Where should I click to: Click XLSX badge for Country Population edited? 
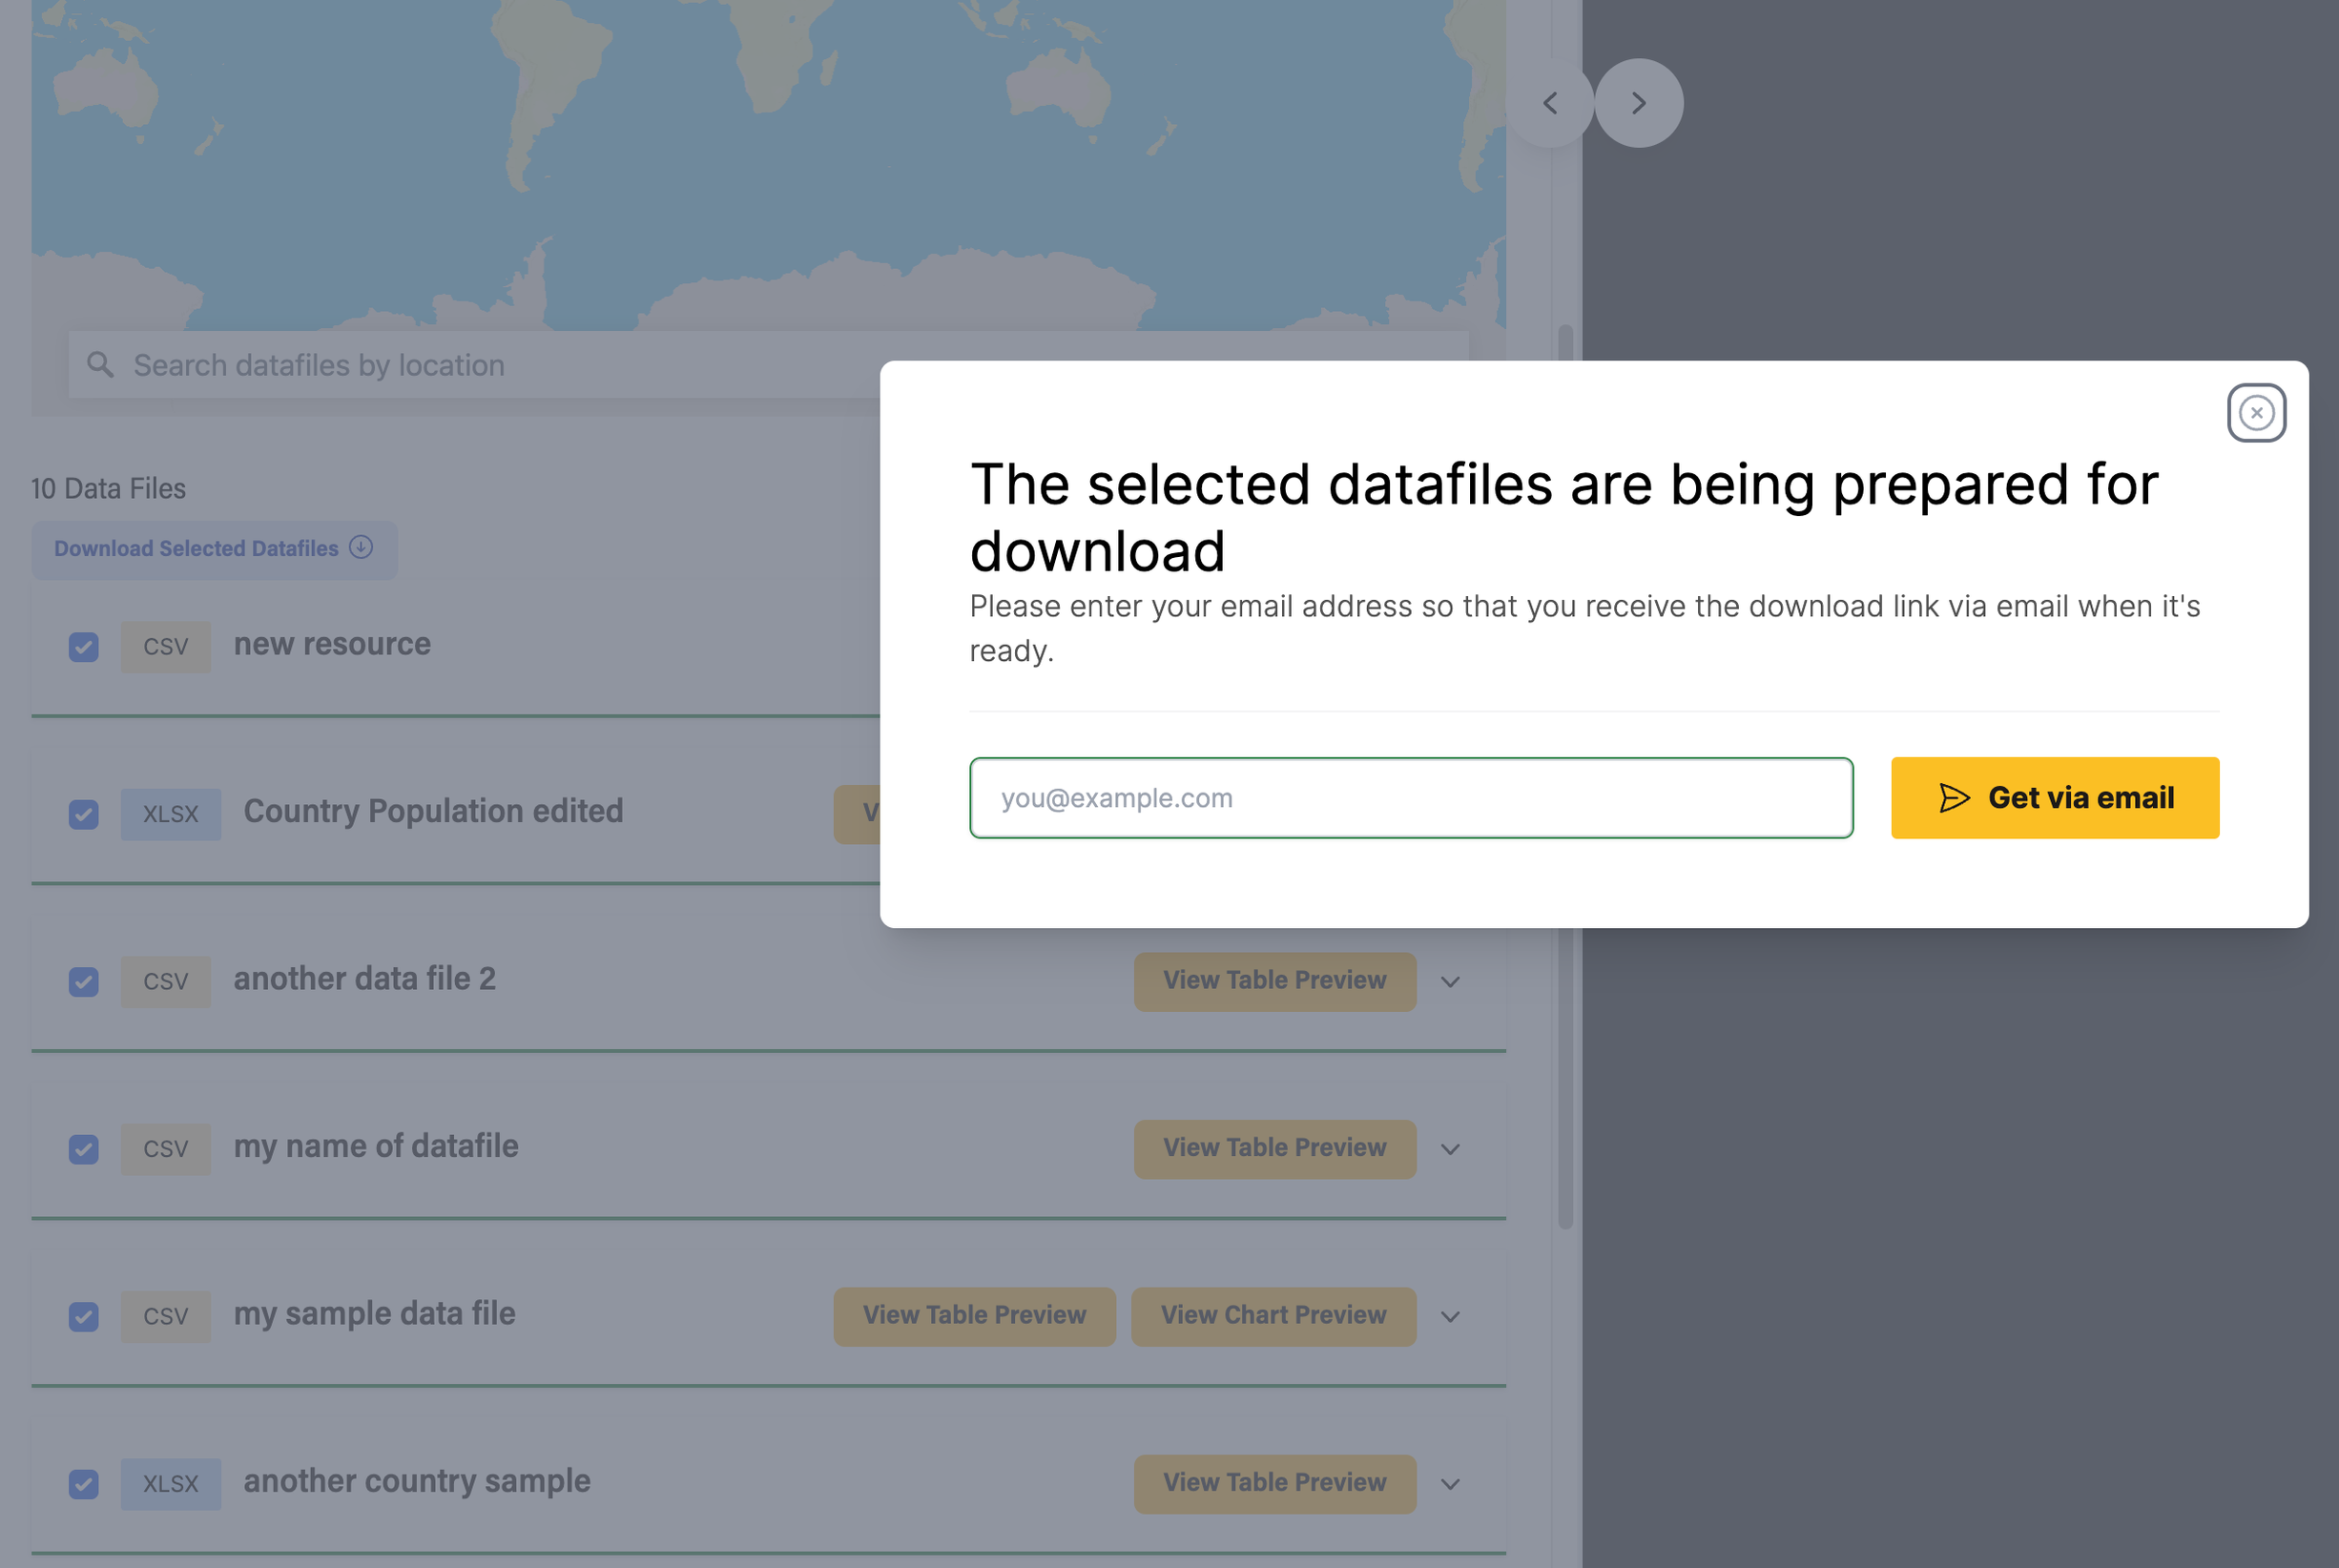click(171, 814)
